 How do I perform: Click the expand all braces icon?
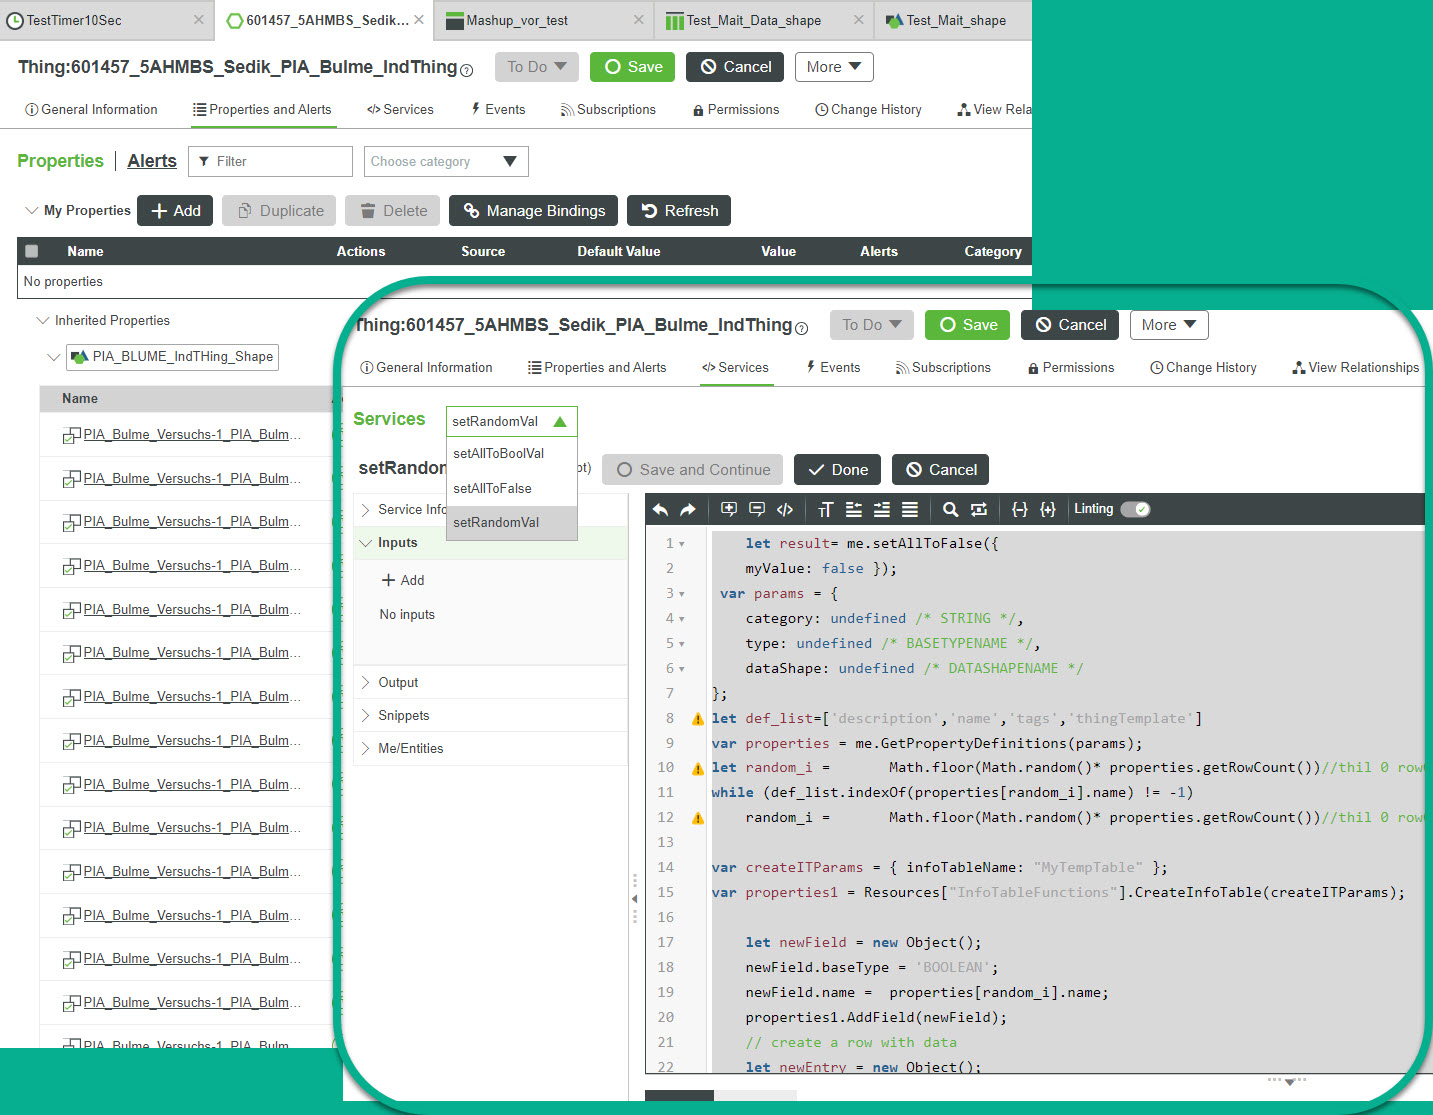tap(1047, 510)
